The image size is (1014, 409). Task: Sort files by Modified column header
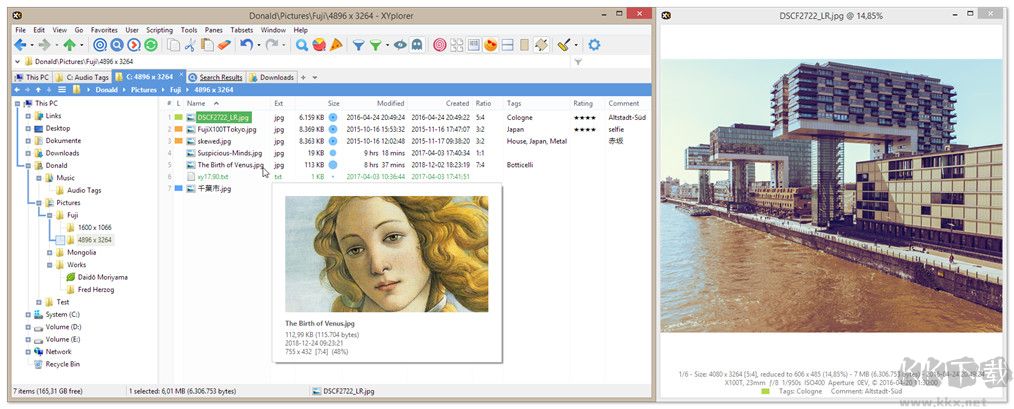390,103
